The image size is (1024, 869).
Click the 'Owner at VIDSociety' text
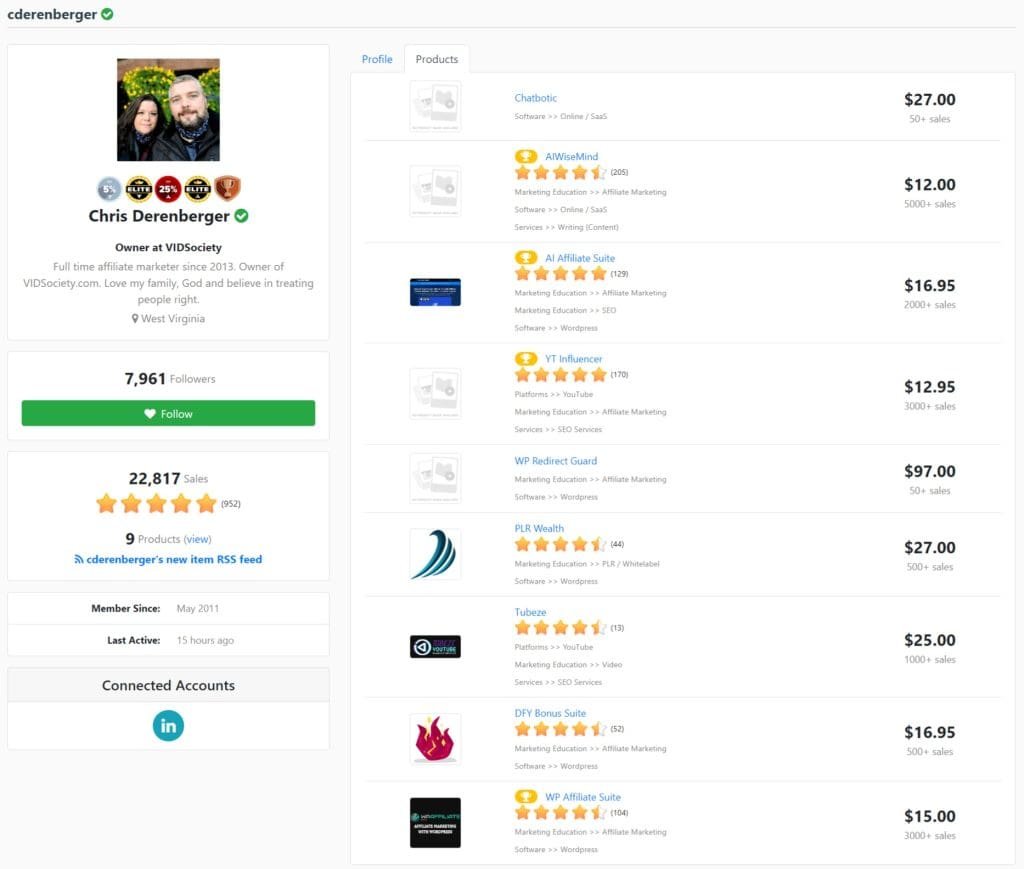(x=168, y=247)
